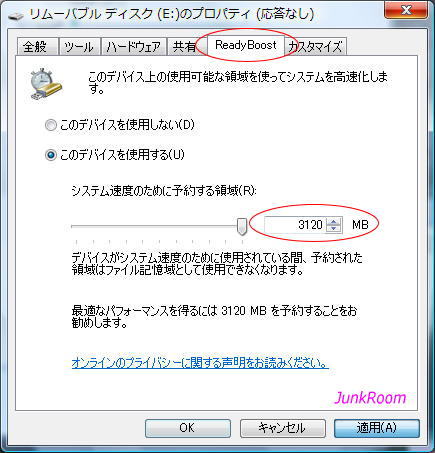
Task: Open the カスタマイズ tab
Action: 316,47
